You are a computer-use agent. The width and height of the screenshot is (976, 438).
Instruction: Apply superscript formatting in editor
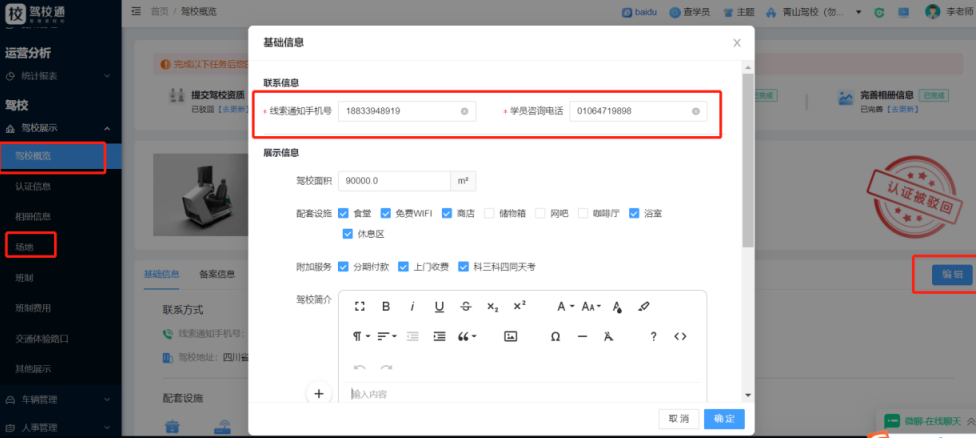pyautogui.click(x=520, y=305)
